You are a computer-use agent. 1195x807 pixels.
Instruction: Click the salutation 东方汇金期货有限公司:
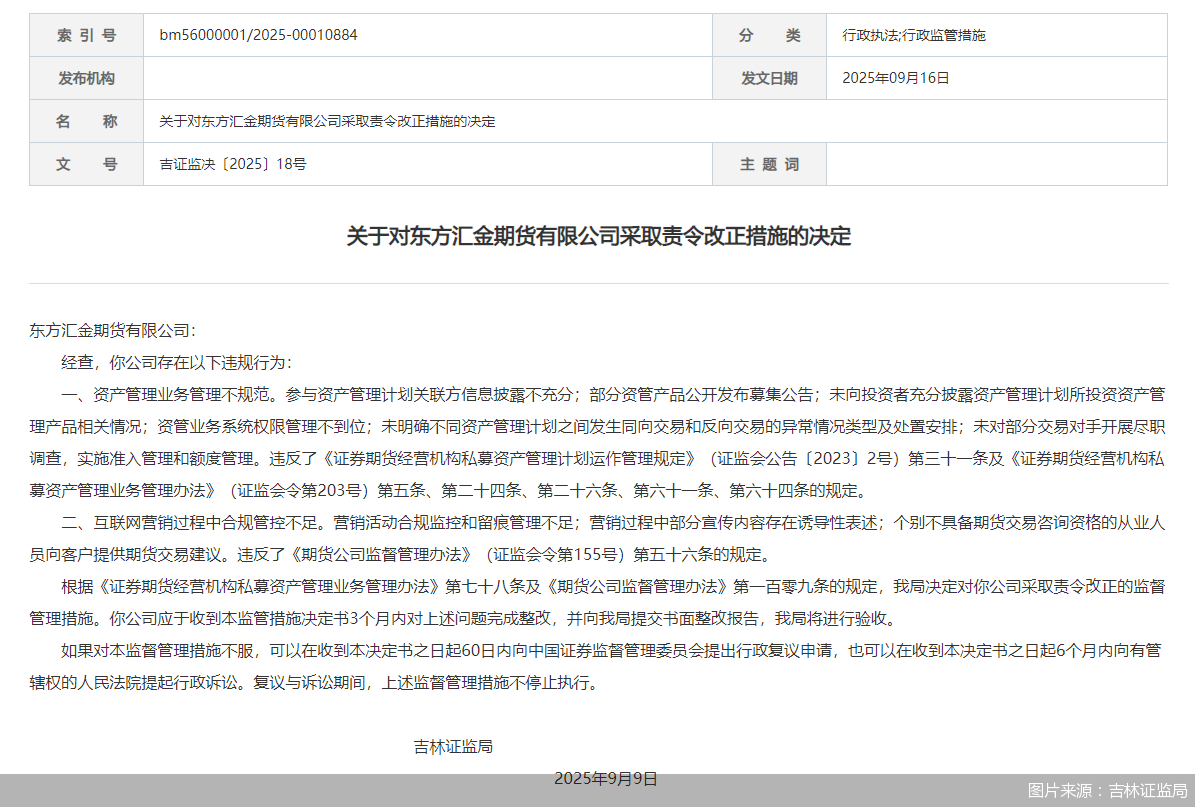pos(113,331)
